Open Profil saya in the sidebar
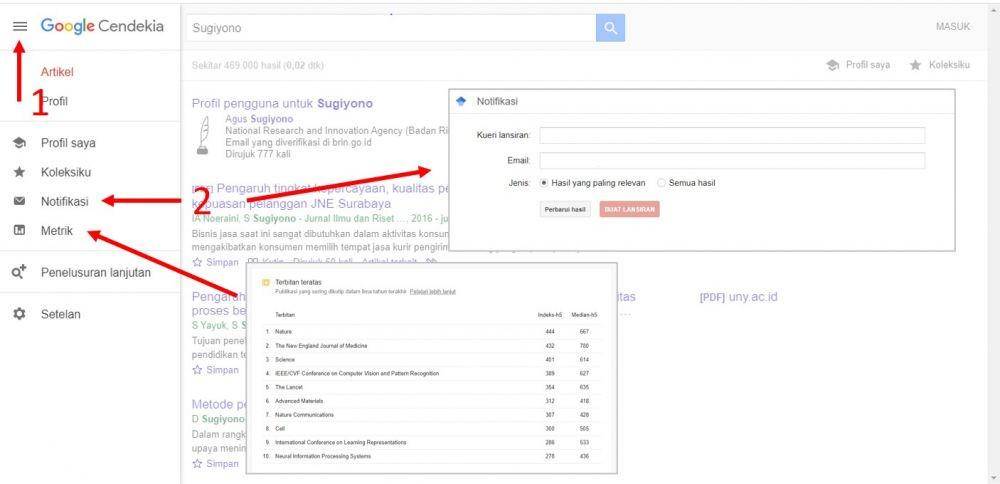 point(68,143)
